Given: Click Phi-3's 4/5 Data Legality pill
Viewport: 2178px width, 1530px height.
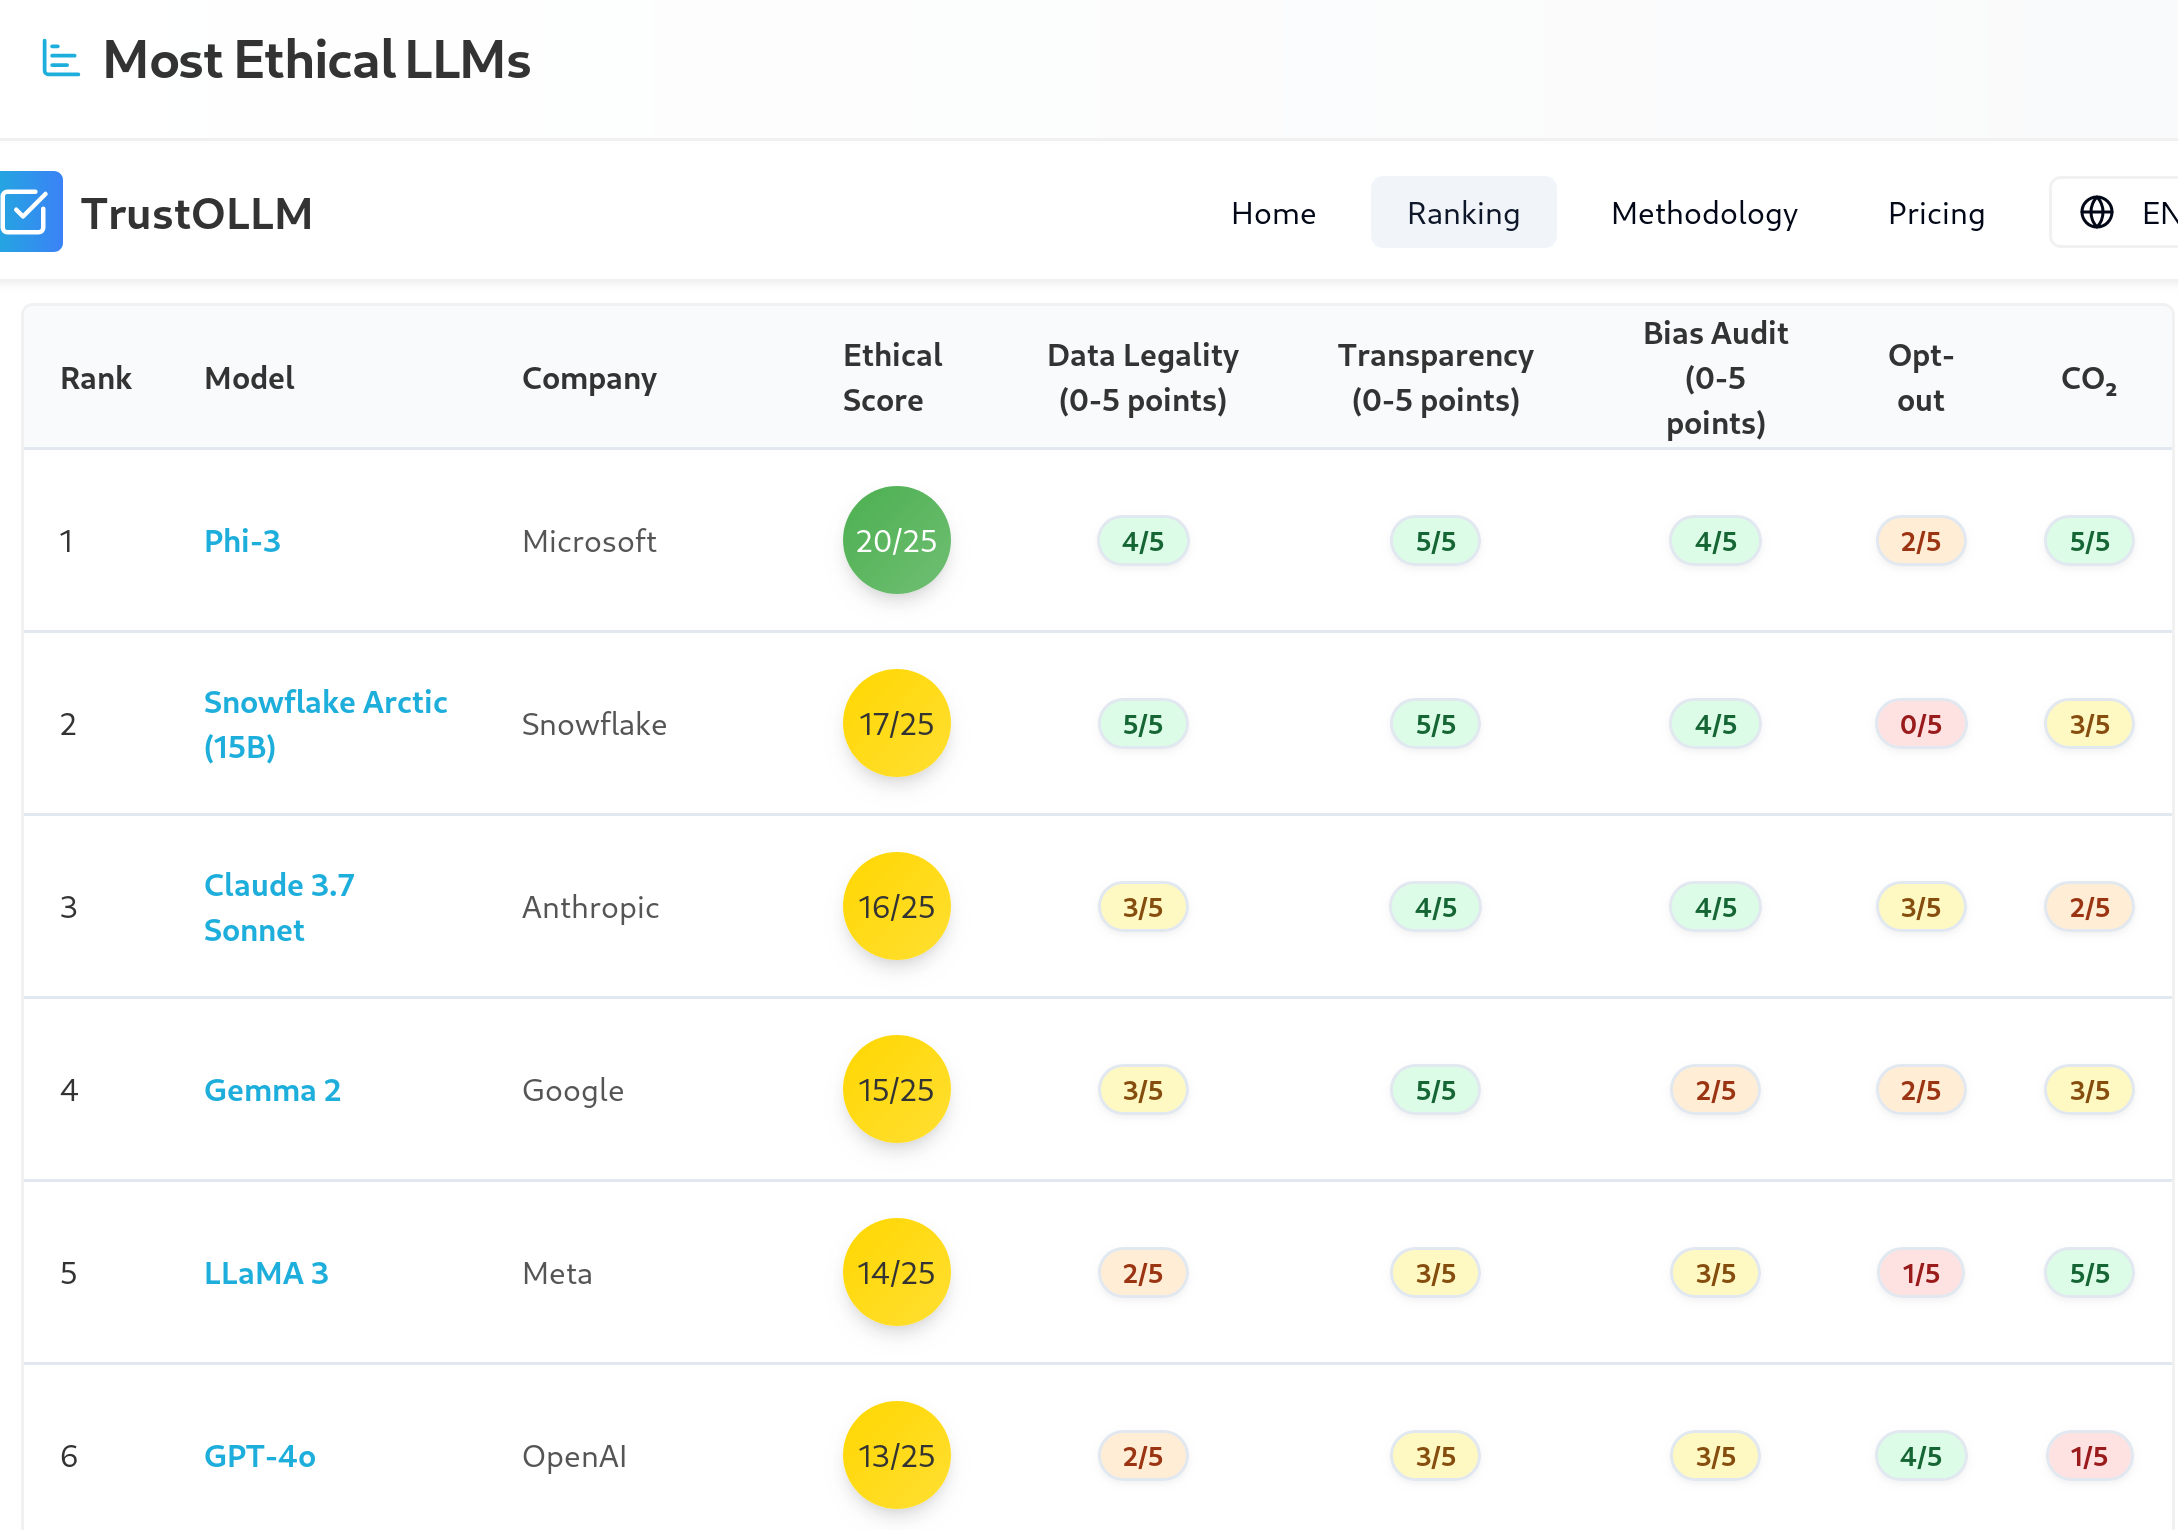Looking at the screenshot, I should [x=1143, y=541].
